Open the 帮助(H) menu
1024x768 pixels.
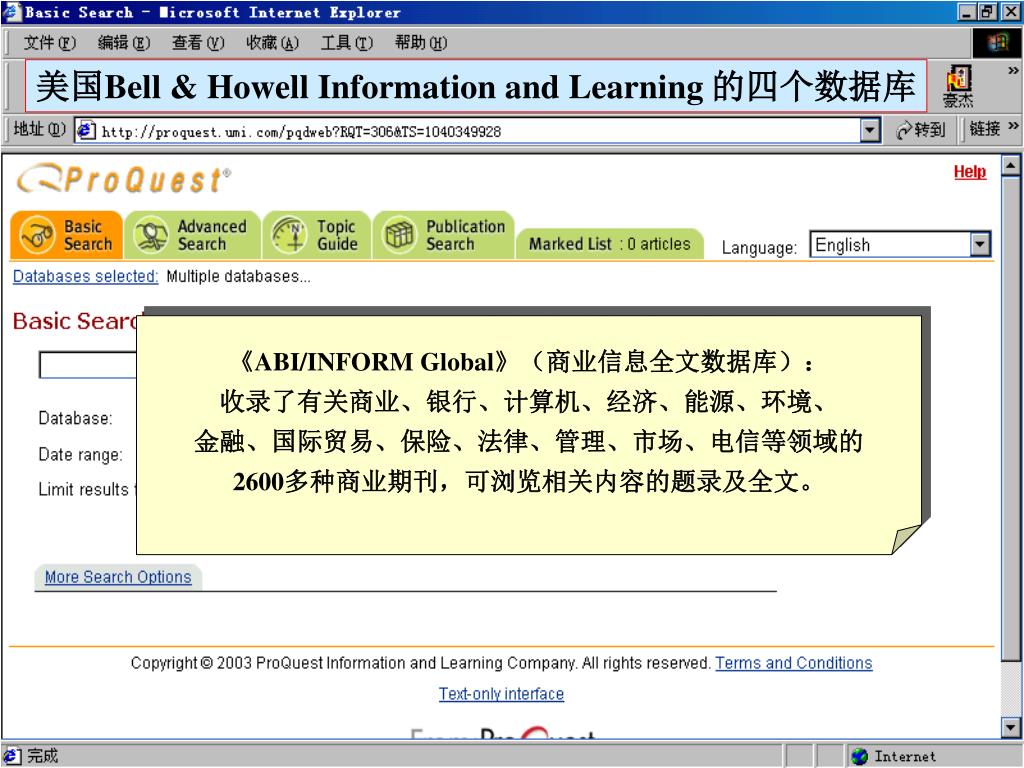(x=421, y=43)
